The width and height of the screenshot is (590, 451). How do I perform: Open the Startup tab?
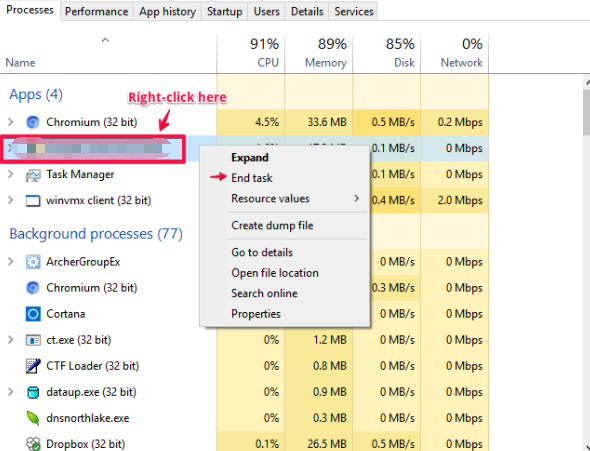pos(225,11)
